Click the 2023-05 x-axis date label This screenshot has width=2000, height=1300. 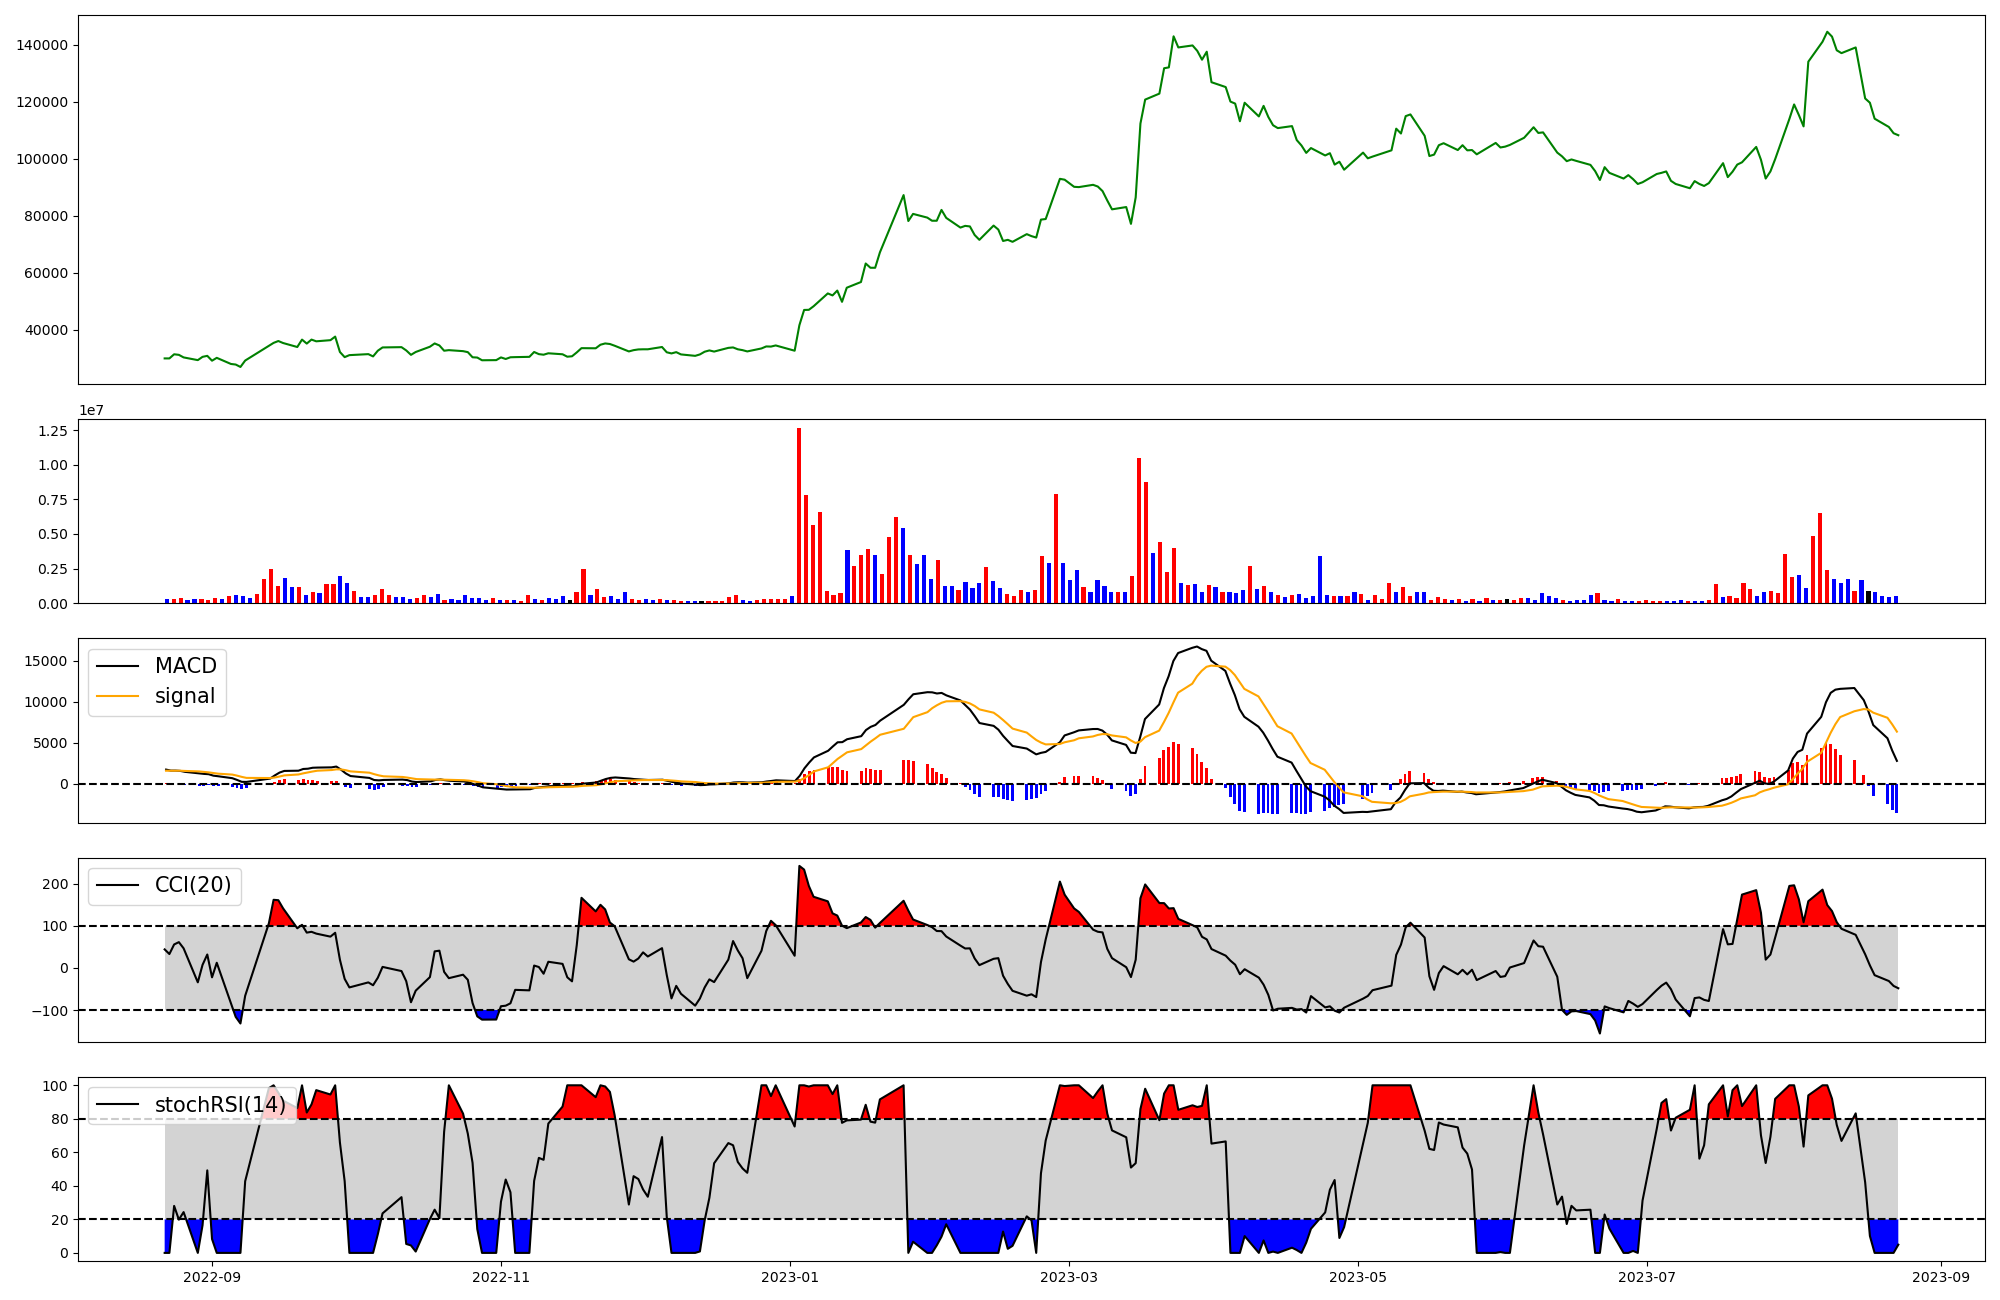[1358, 1277]
